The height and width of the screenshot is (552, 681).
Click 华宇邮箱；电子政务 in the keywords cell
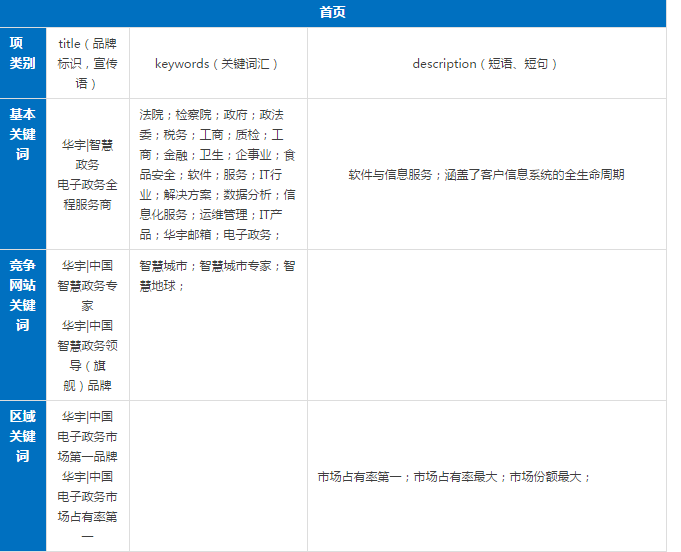208,234
